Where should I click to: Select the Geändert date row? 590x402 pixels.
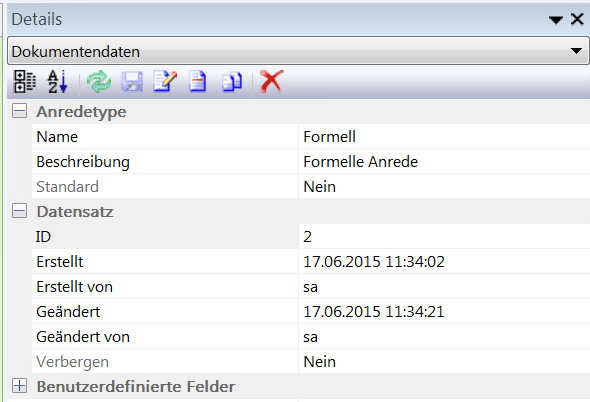click(311, 311)
